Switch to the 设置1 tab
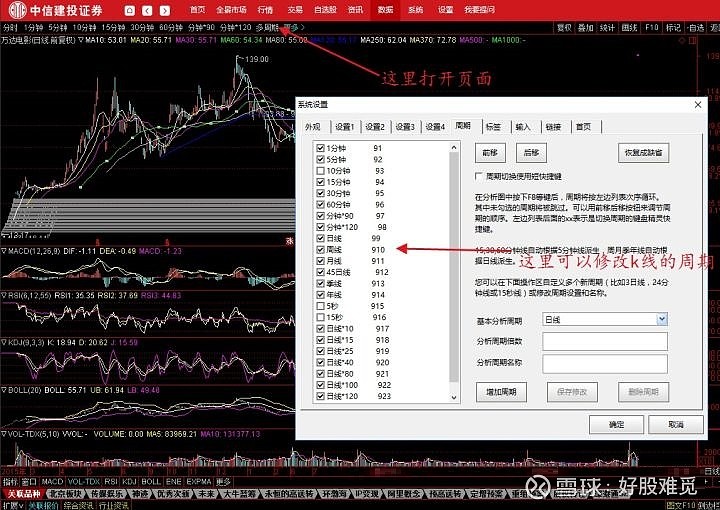This screenshot has width=720, height=510. pyautogui.click(x=344, y=127)
